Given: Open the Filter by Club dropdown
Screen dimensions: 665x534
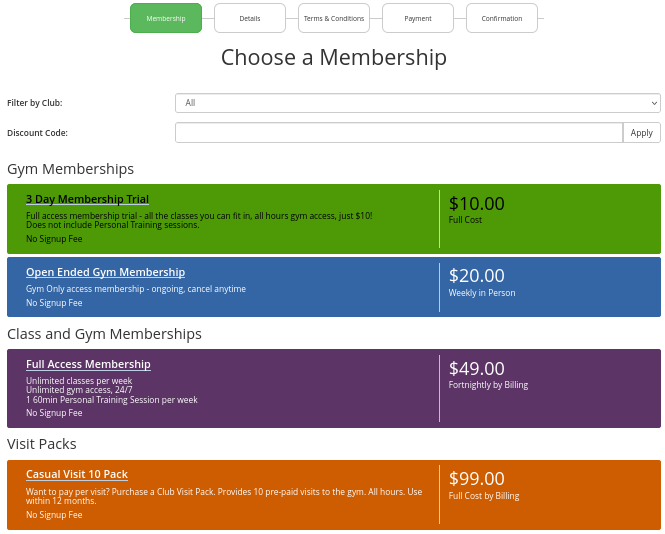Looking at the screenshot, I should click(x=418, y=103).
